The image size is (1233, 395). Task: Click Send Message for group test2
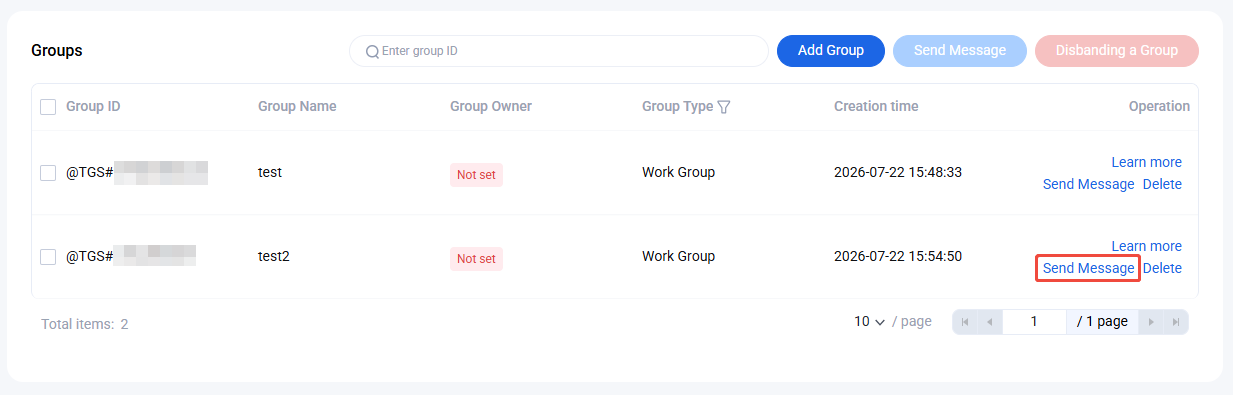coord(1088,268)
